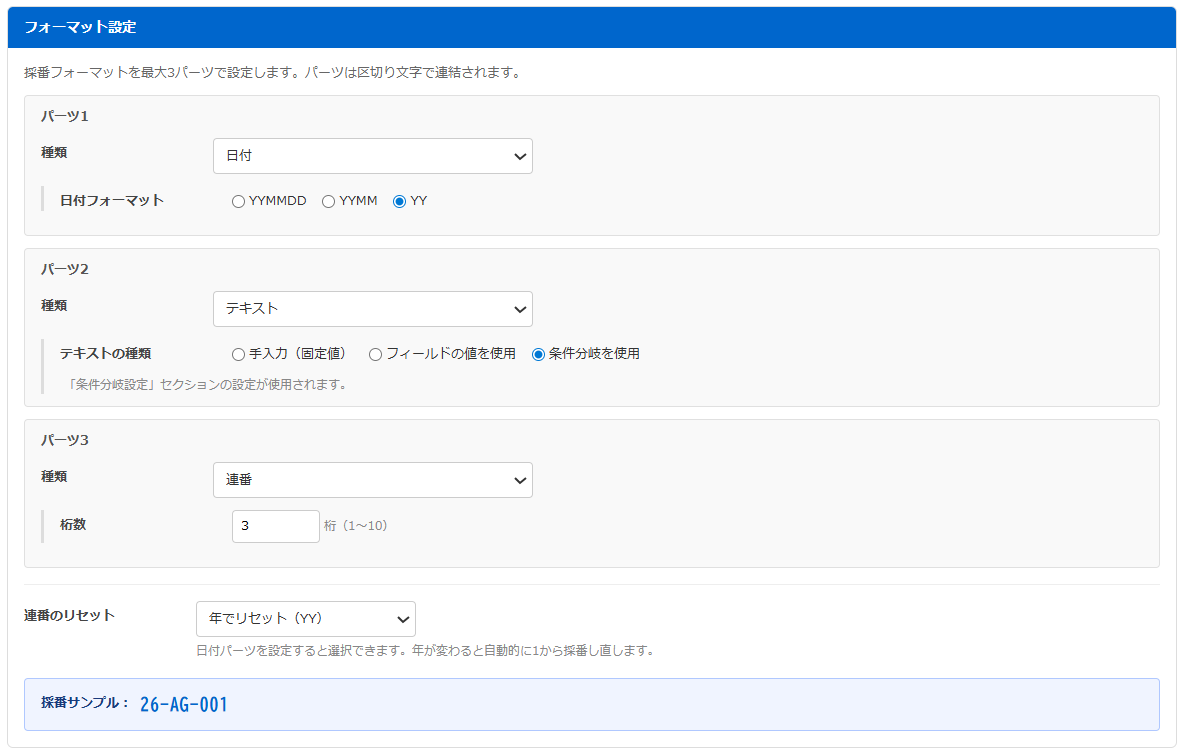Image resolution: width=1187 pixels, height=751 pixels.
Task: Click the フォーマット設定 header title
Action: [80, 27]
